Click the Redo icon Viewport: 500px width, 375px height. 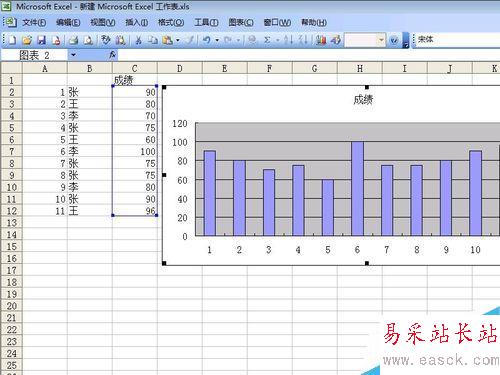(228, 40)
